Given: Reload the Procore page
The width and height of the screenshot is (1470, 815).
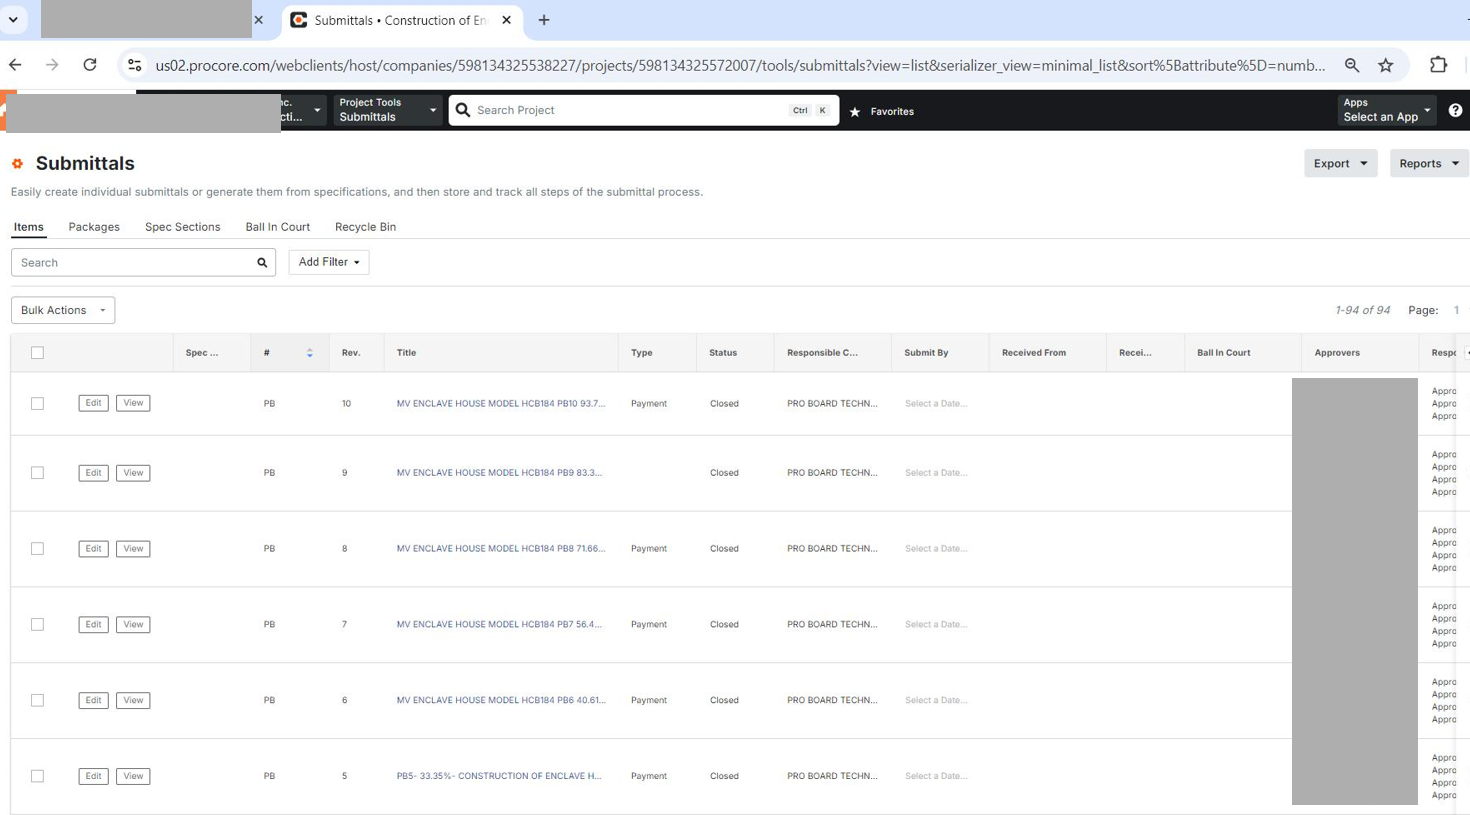Looking at the screenshot, I should pos(90,65).
